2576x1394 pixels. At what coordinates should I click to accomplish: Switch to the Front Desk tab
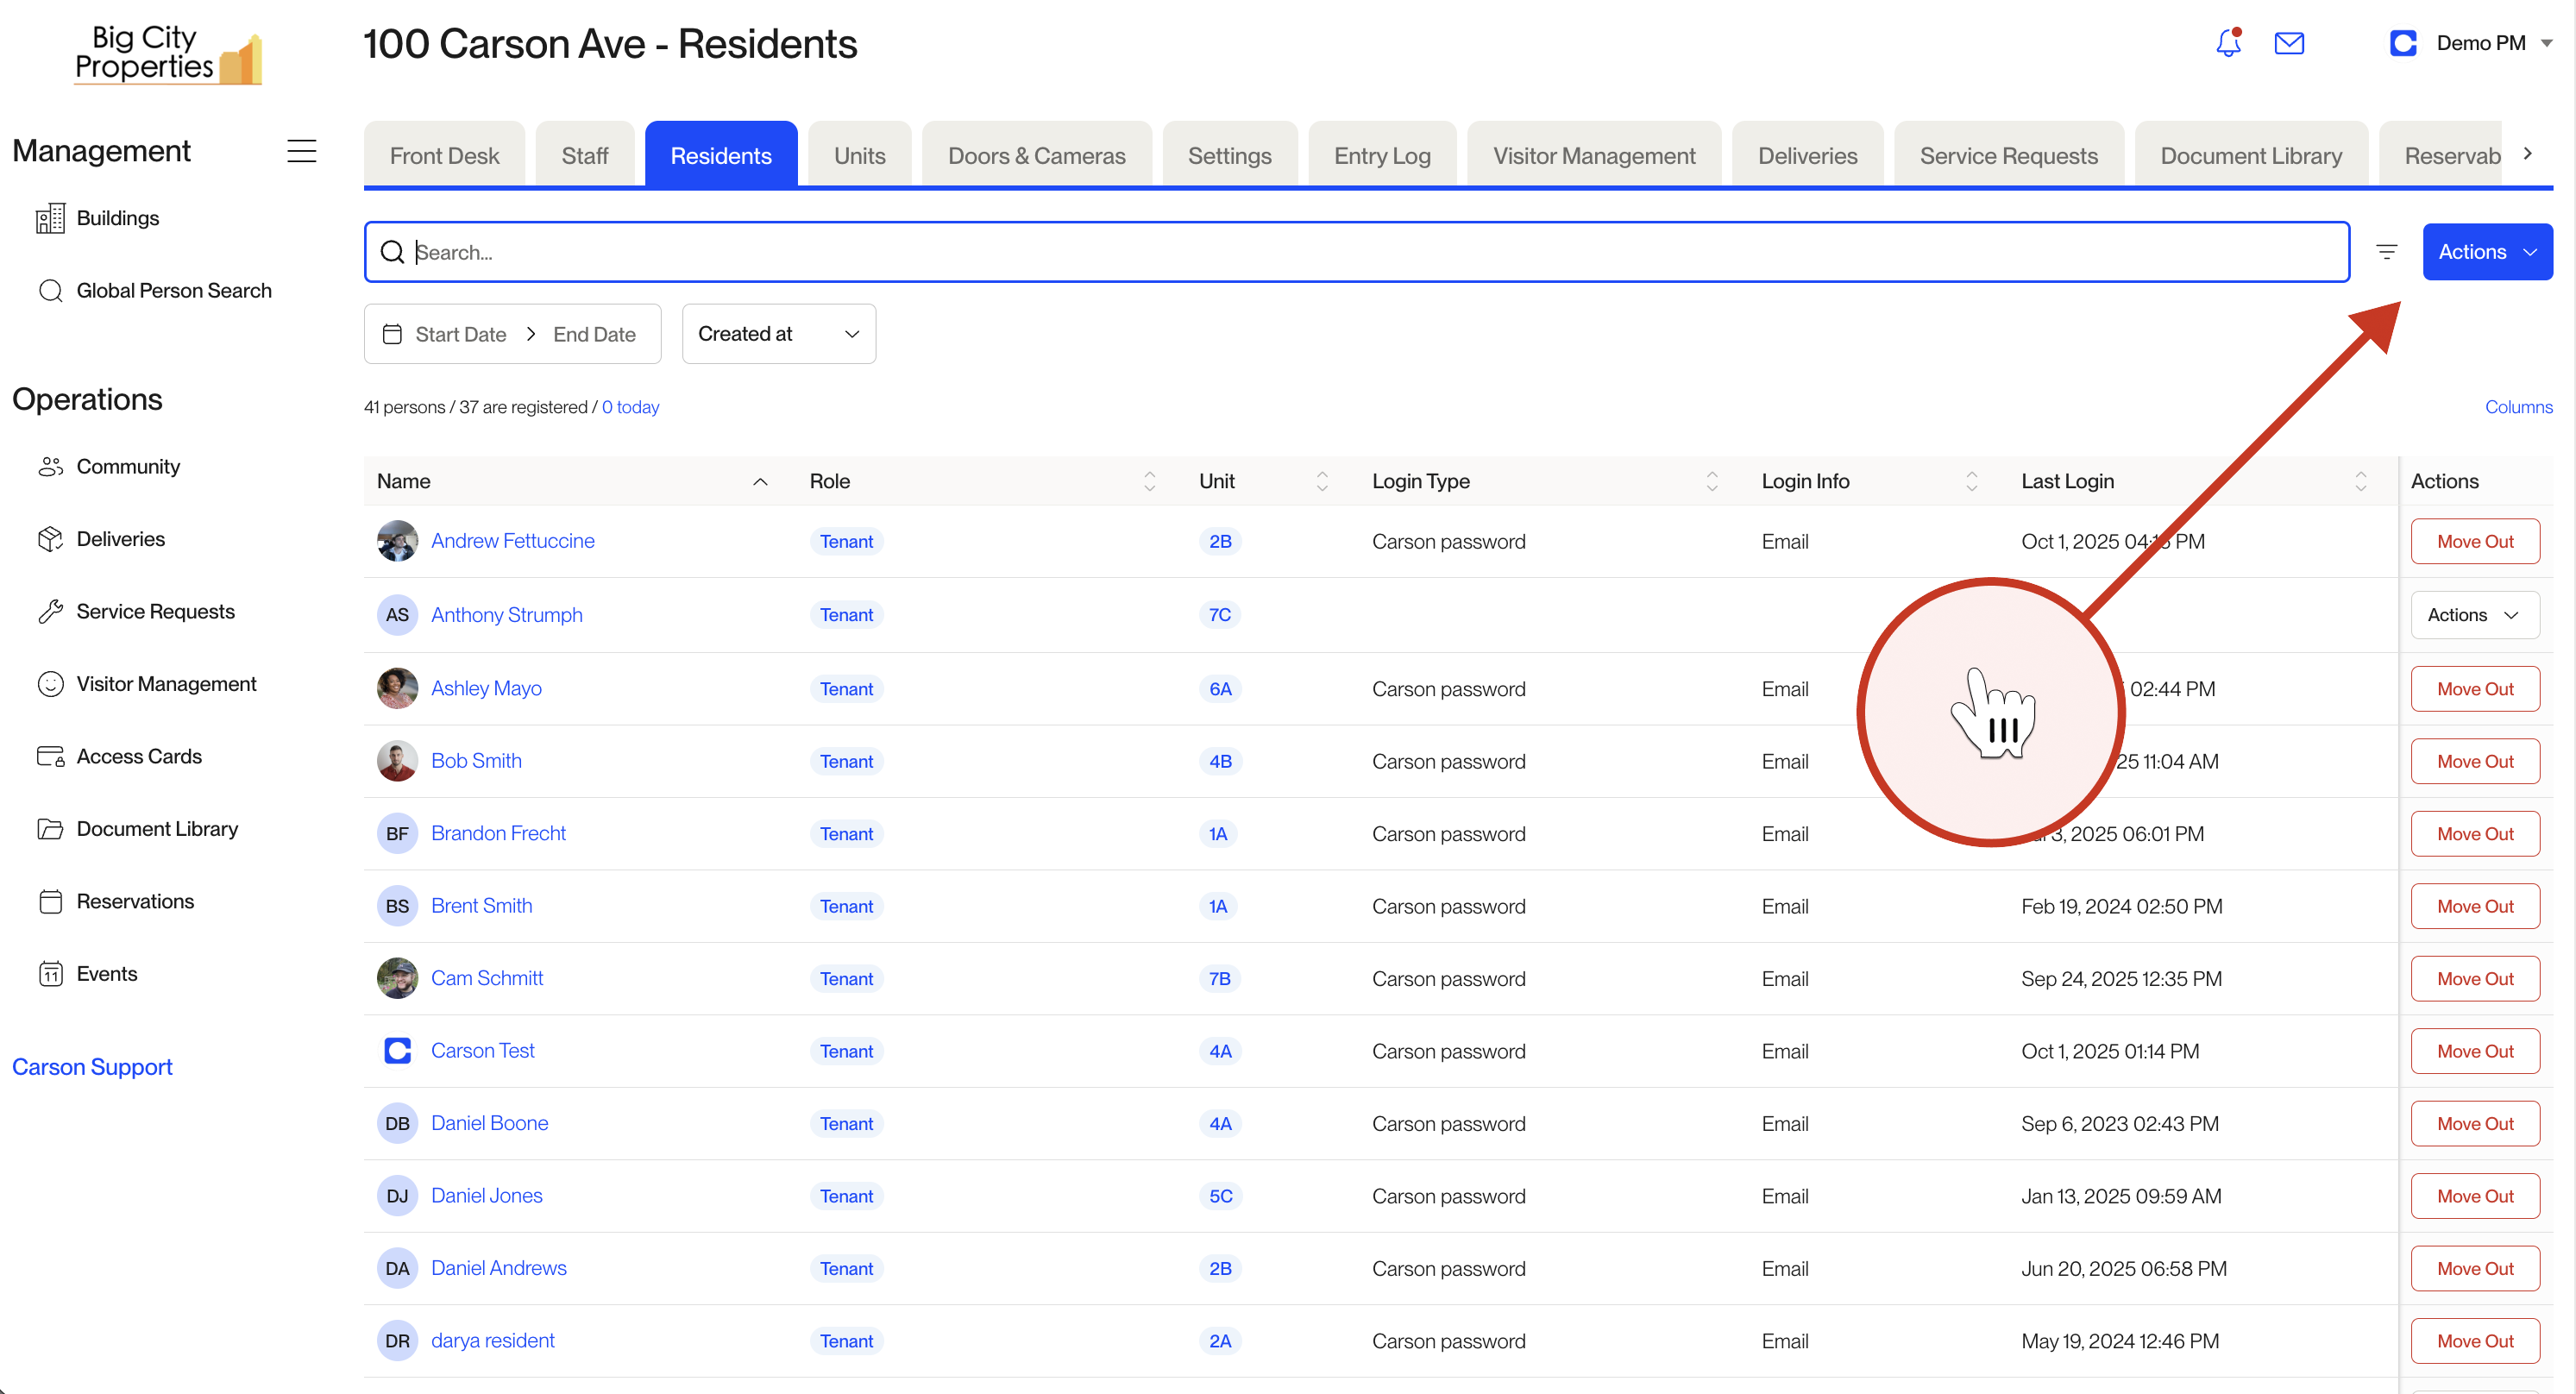coord(444,156)
